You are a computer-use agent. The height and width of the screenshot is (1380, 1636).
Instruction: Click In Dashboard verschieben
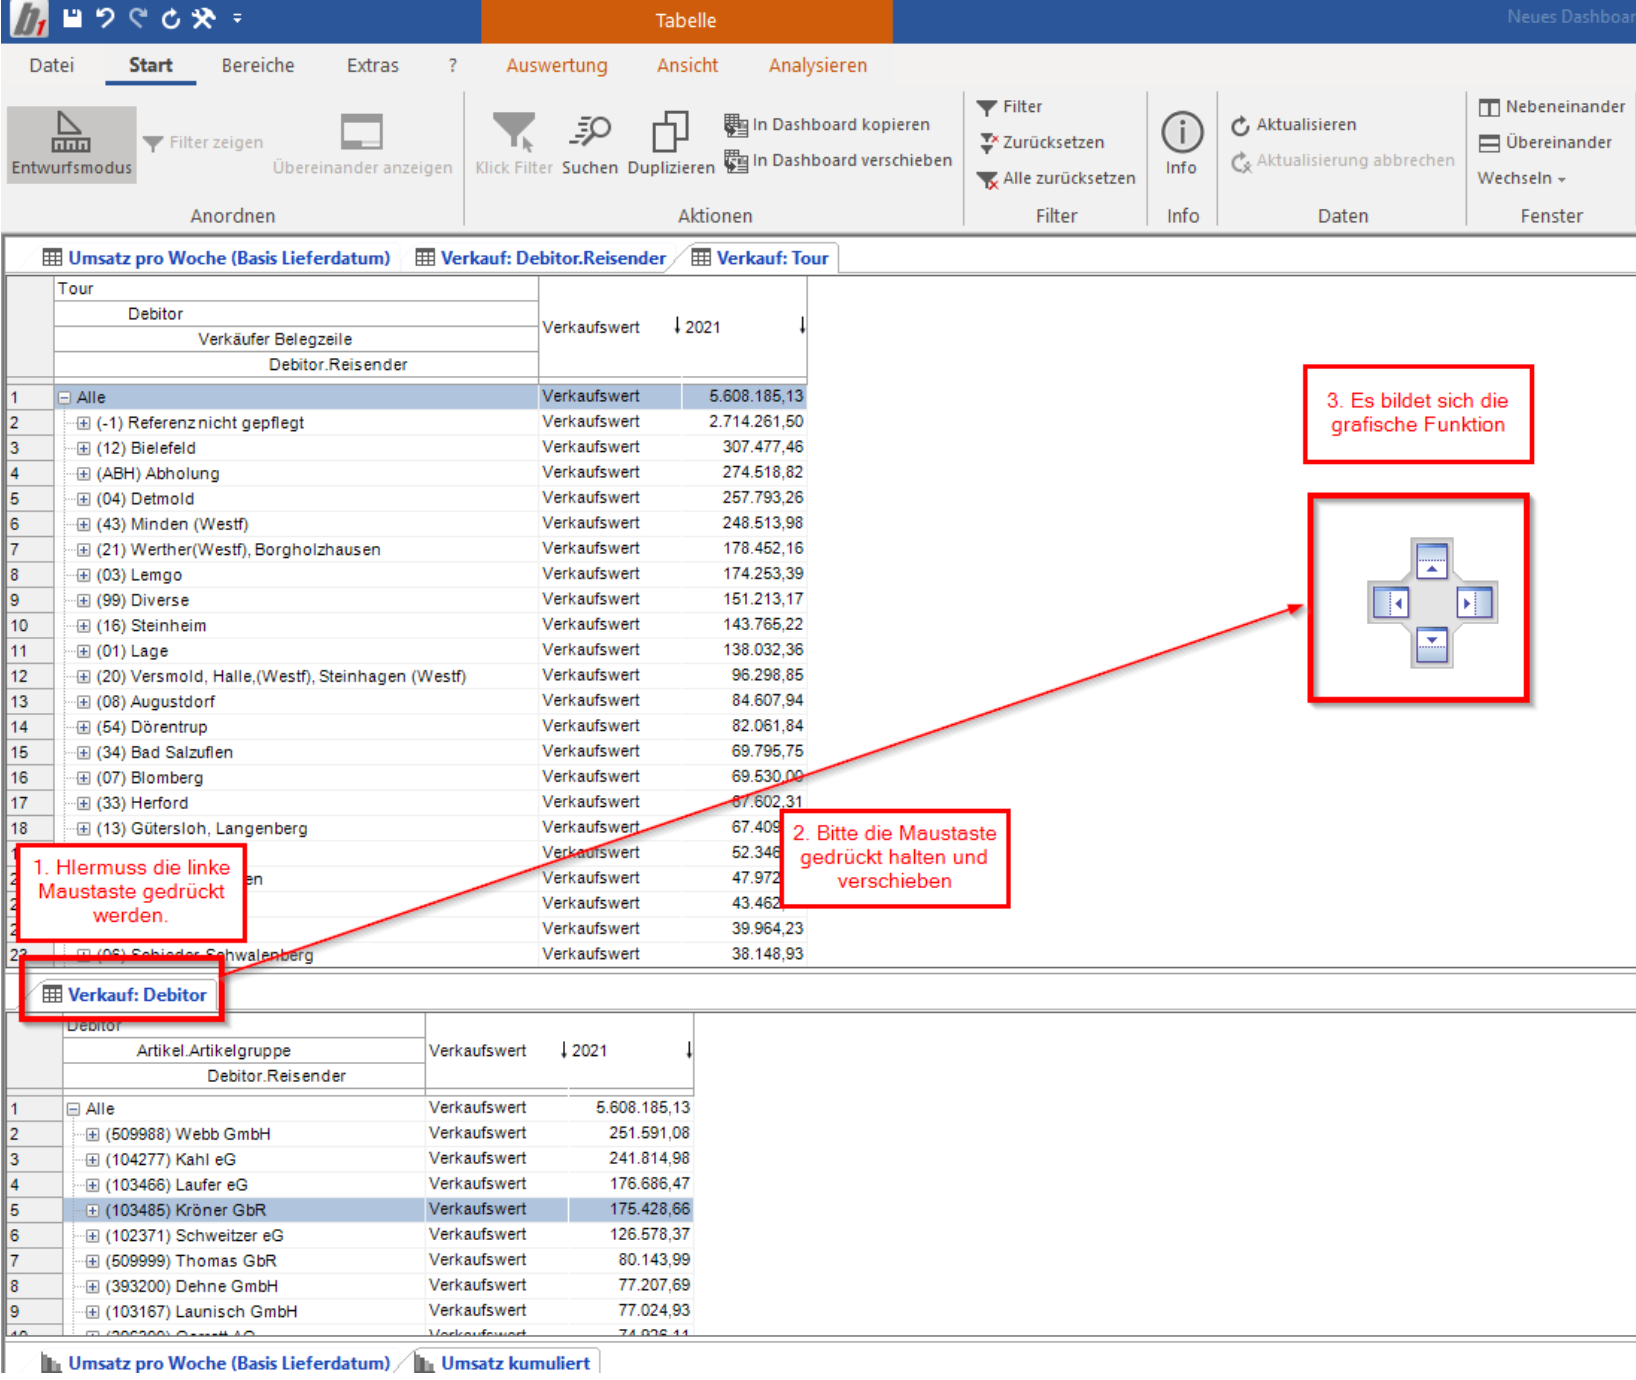coord(838,160)
